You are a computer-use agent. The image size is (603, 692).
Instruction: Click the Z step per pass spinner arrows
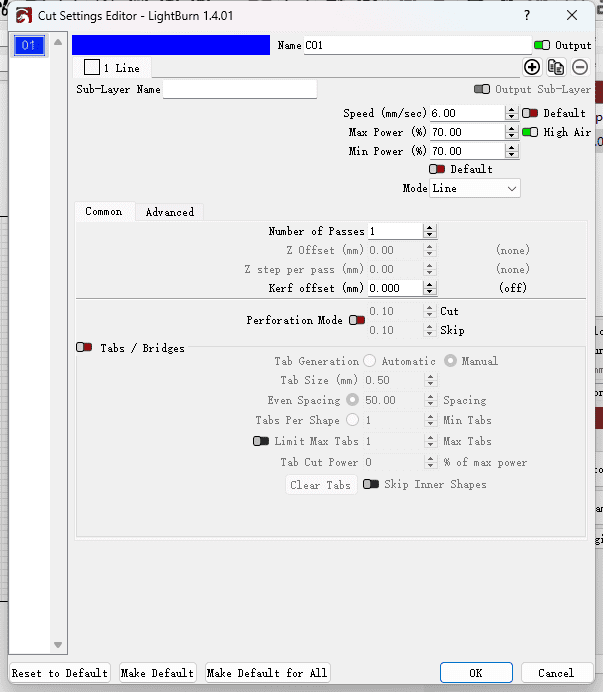[430, 269]
